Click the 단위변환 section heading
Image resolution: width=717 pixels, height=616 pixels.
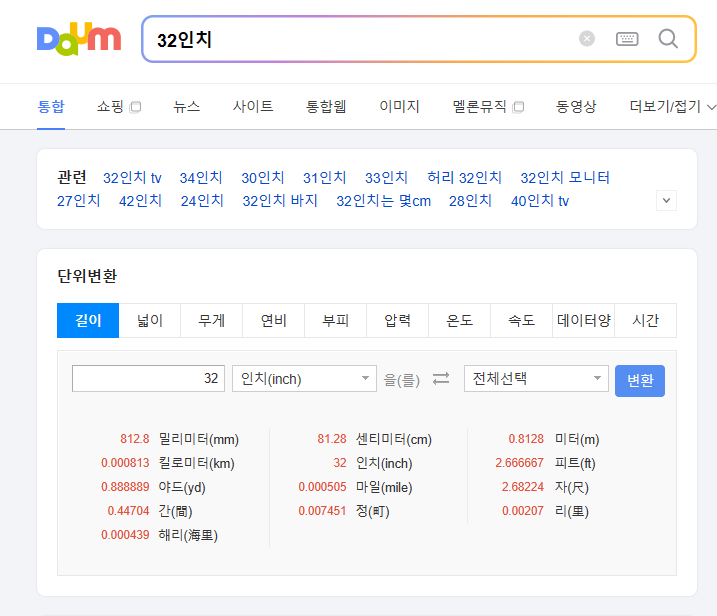pos(87,276)
